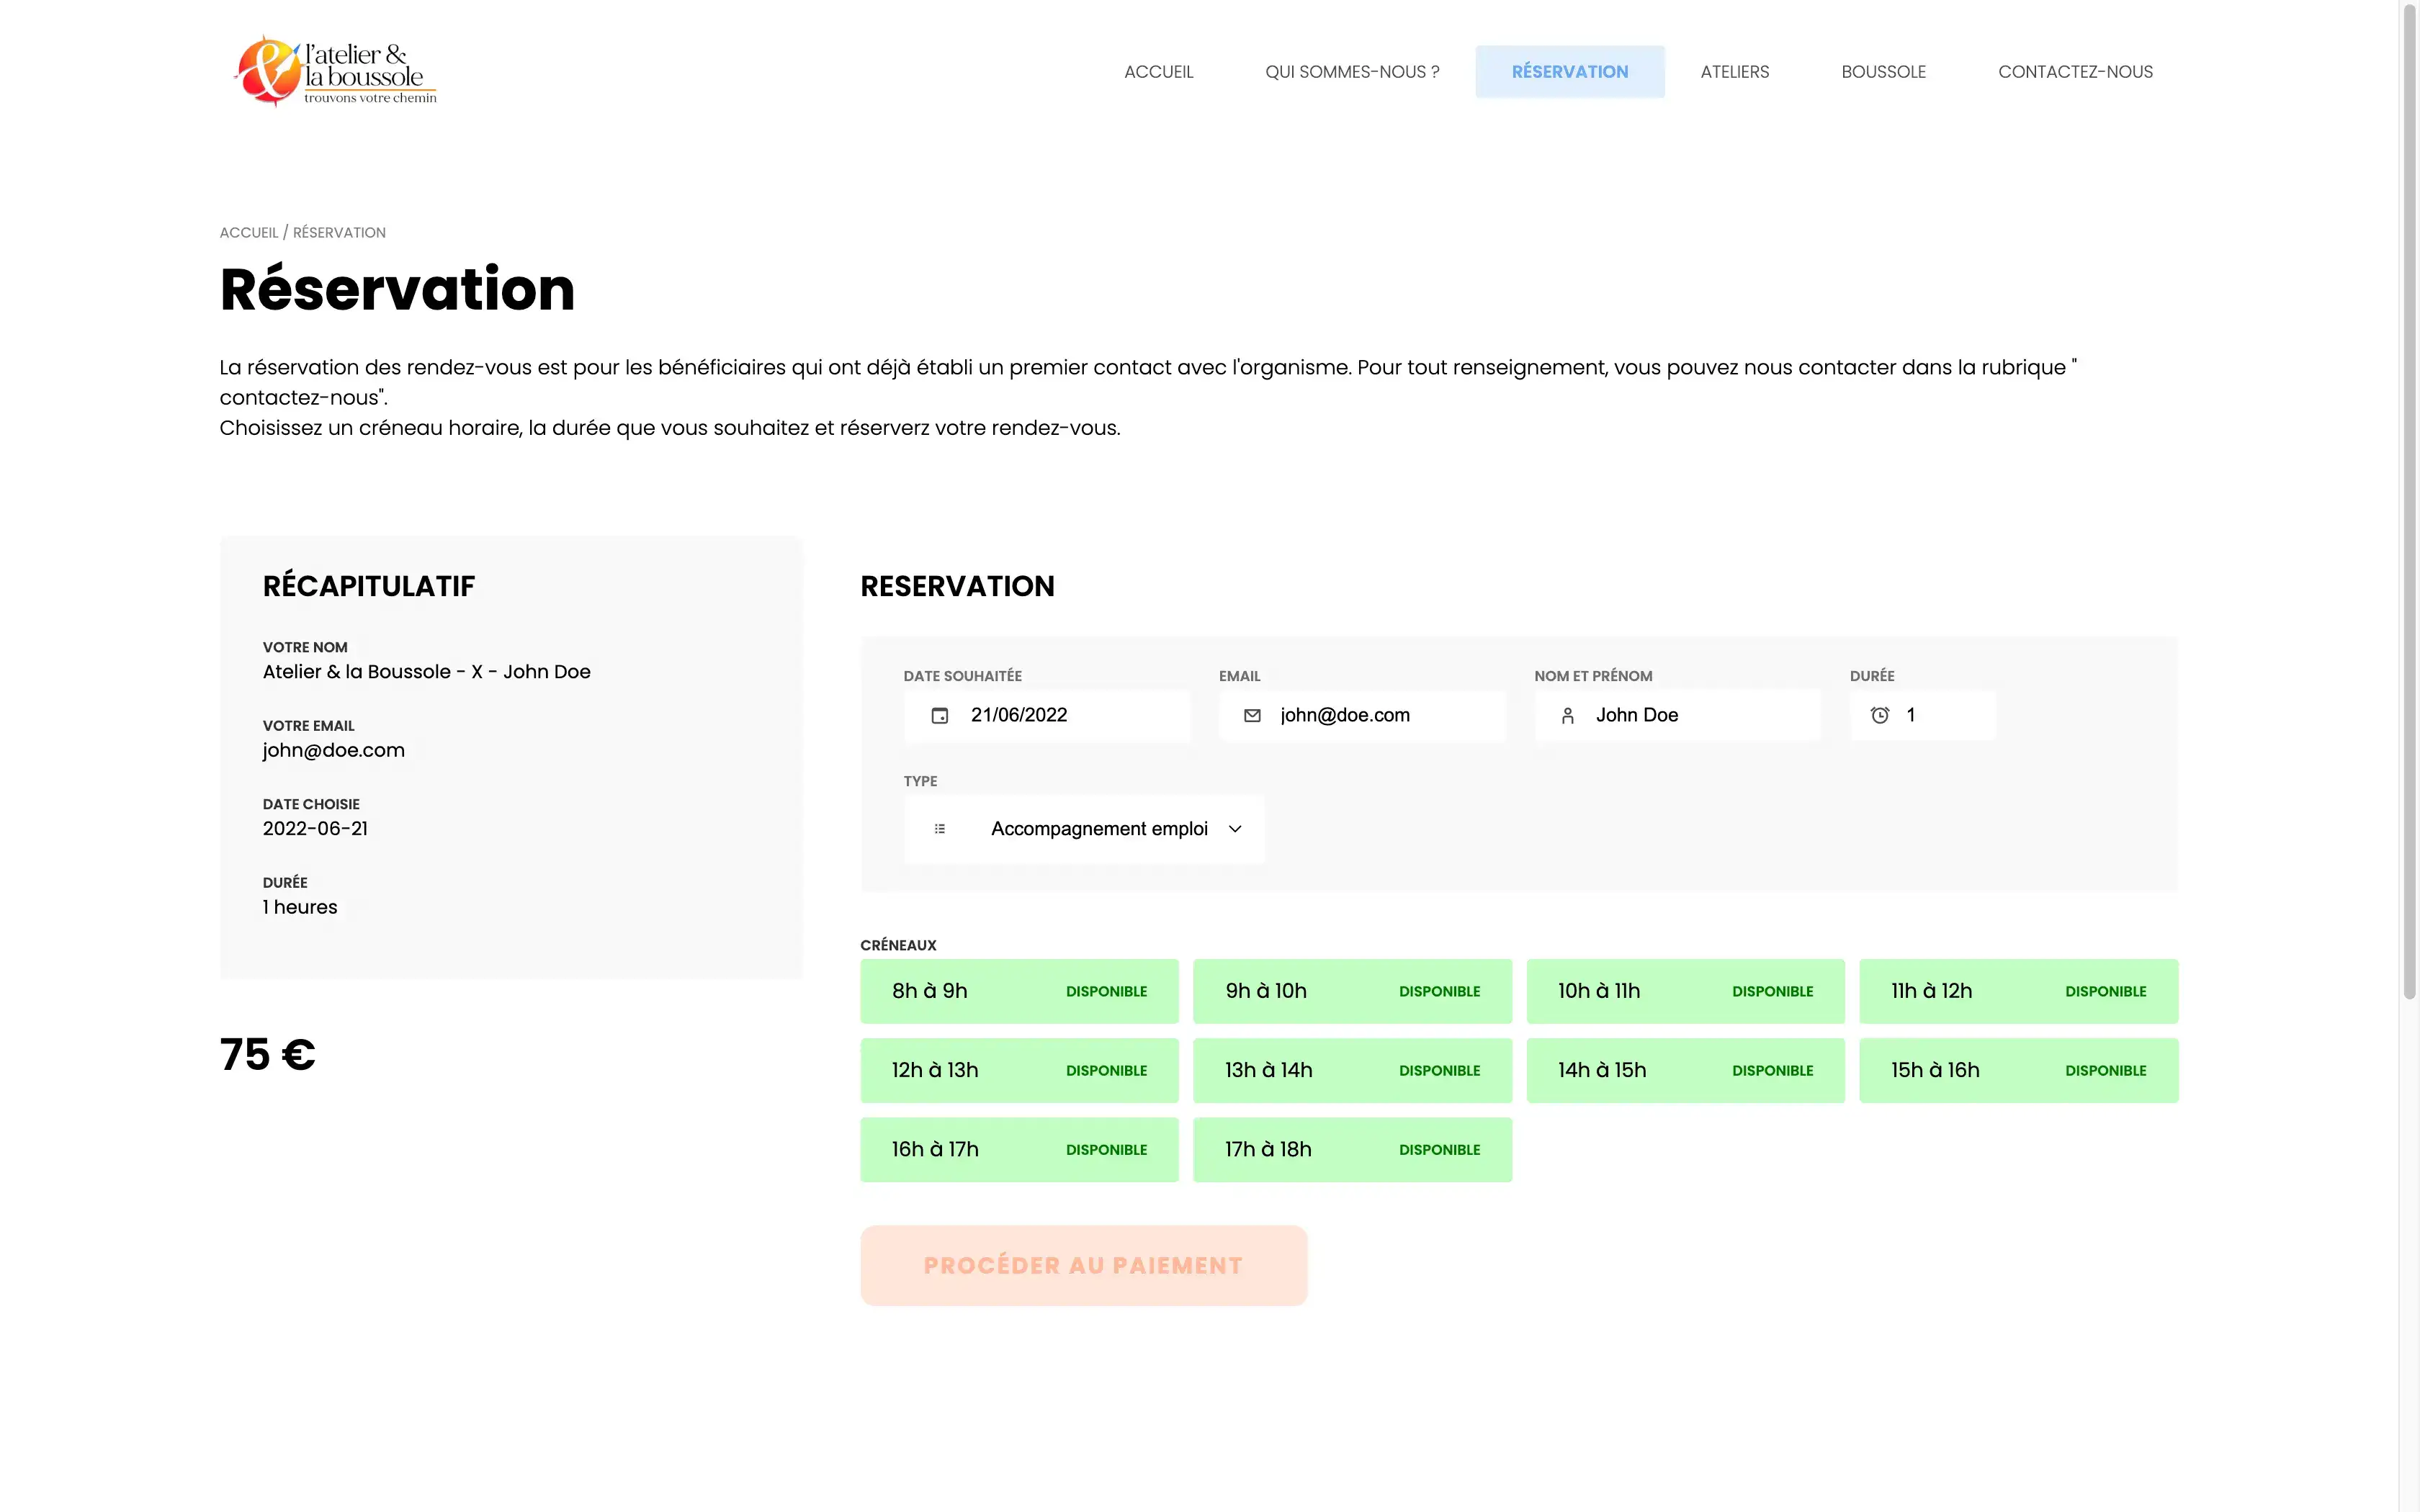Click the page vertical scrollbar
2420x1512 pixels.
2409,500
